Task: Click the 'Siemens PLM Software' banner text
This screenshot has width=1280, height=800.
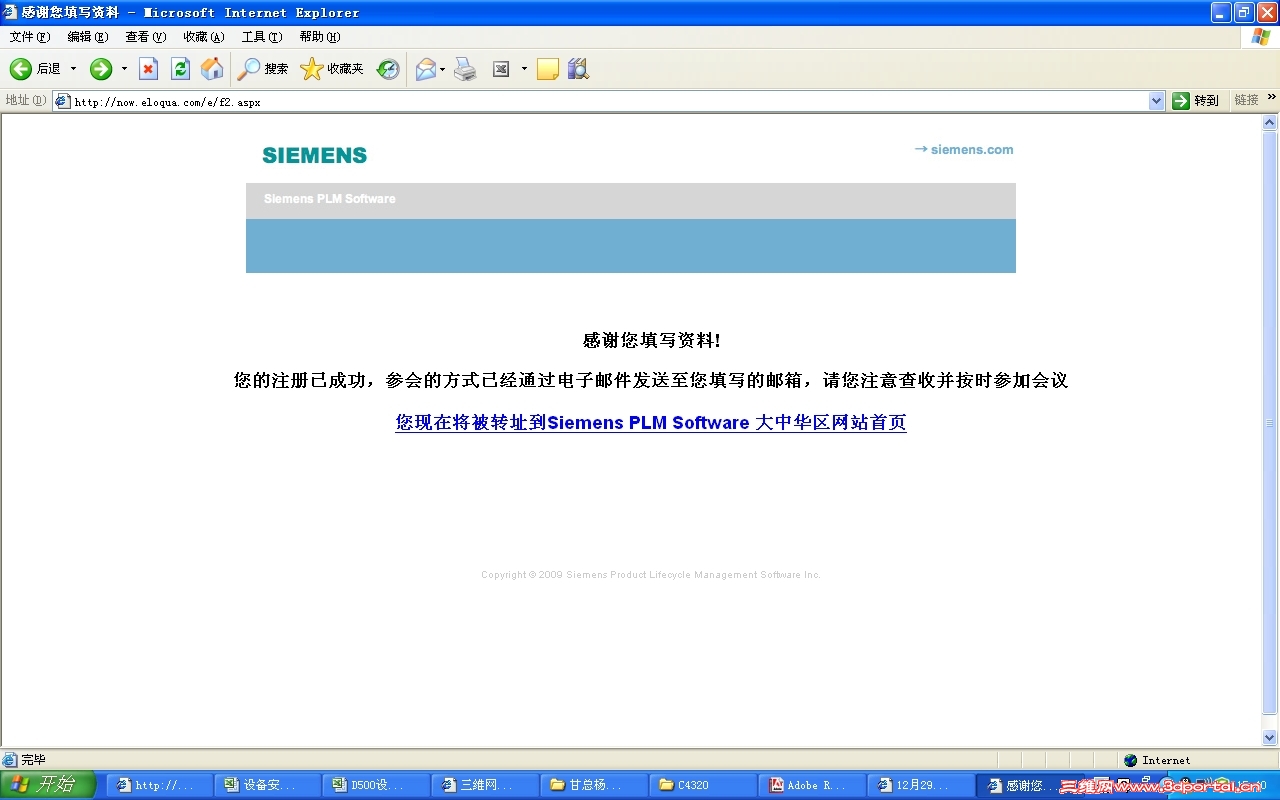Action: click(330, 199)
